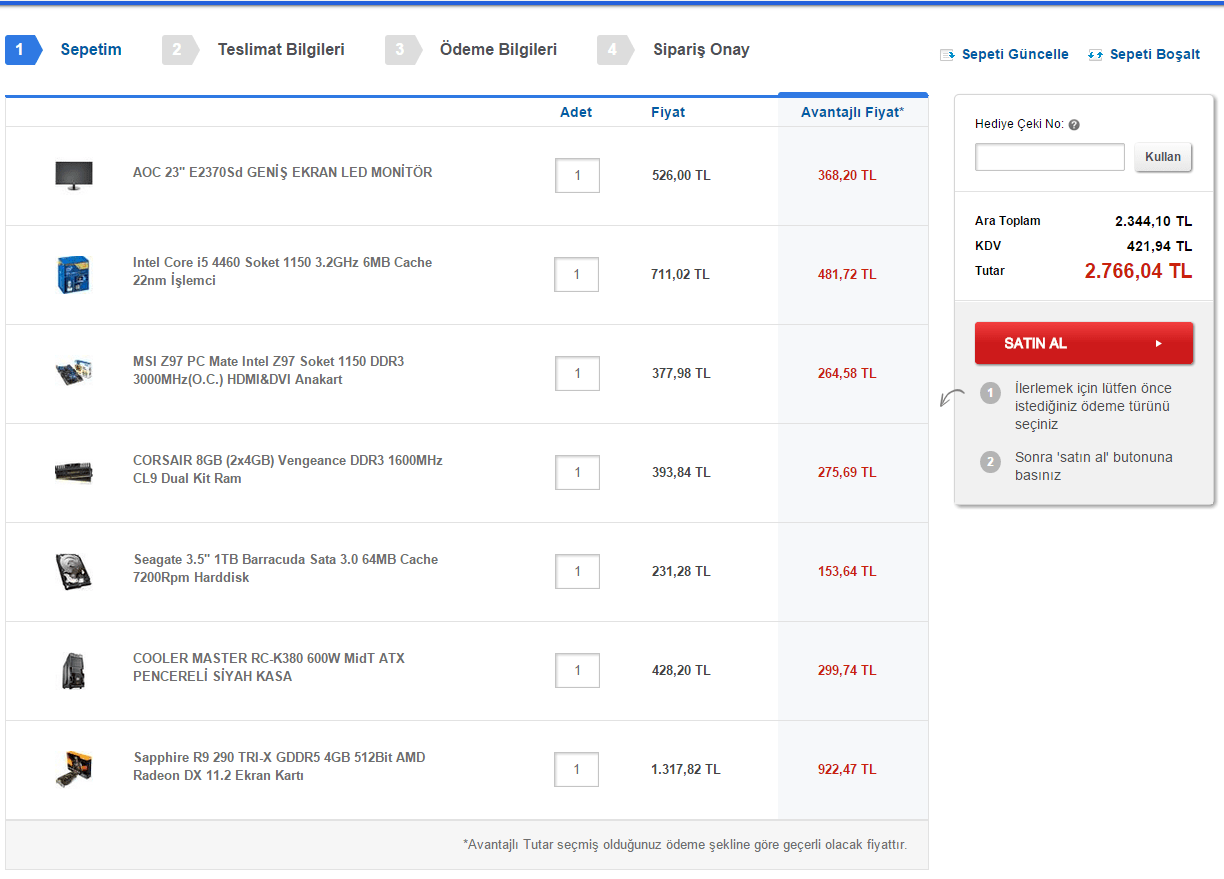Focus the Hediye Çeki No input field
The image size is (1224, 879).
(x=1050, y=157)
